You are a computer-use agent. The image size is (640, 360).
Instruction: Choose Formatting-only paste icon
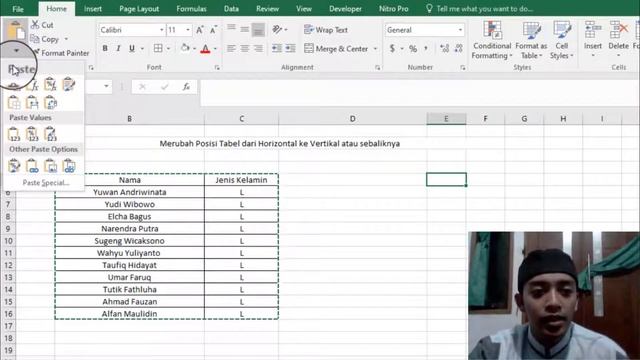pyautogui.click(x=14, y=166)
